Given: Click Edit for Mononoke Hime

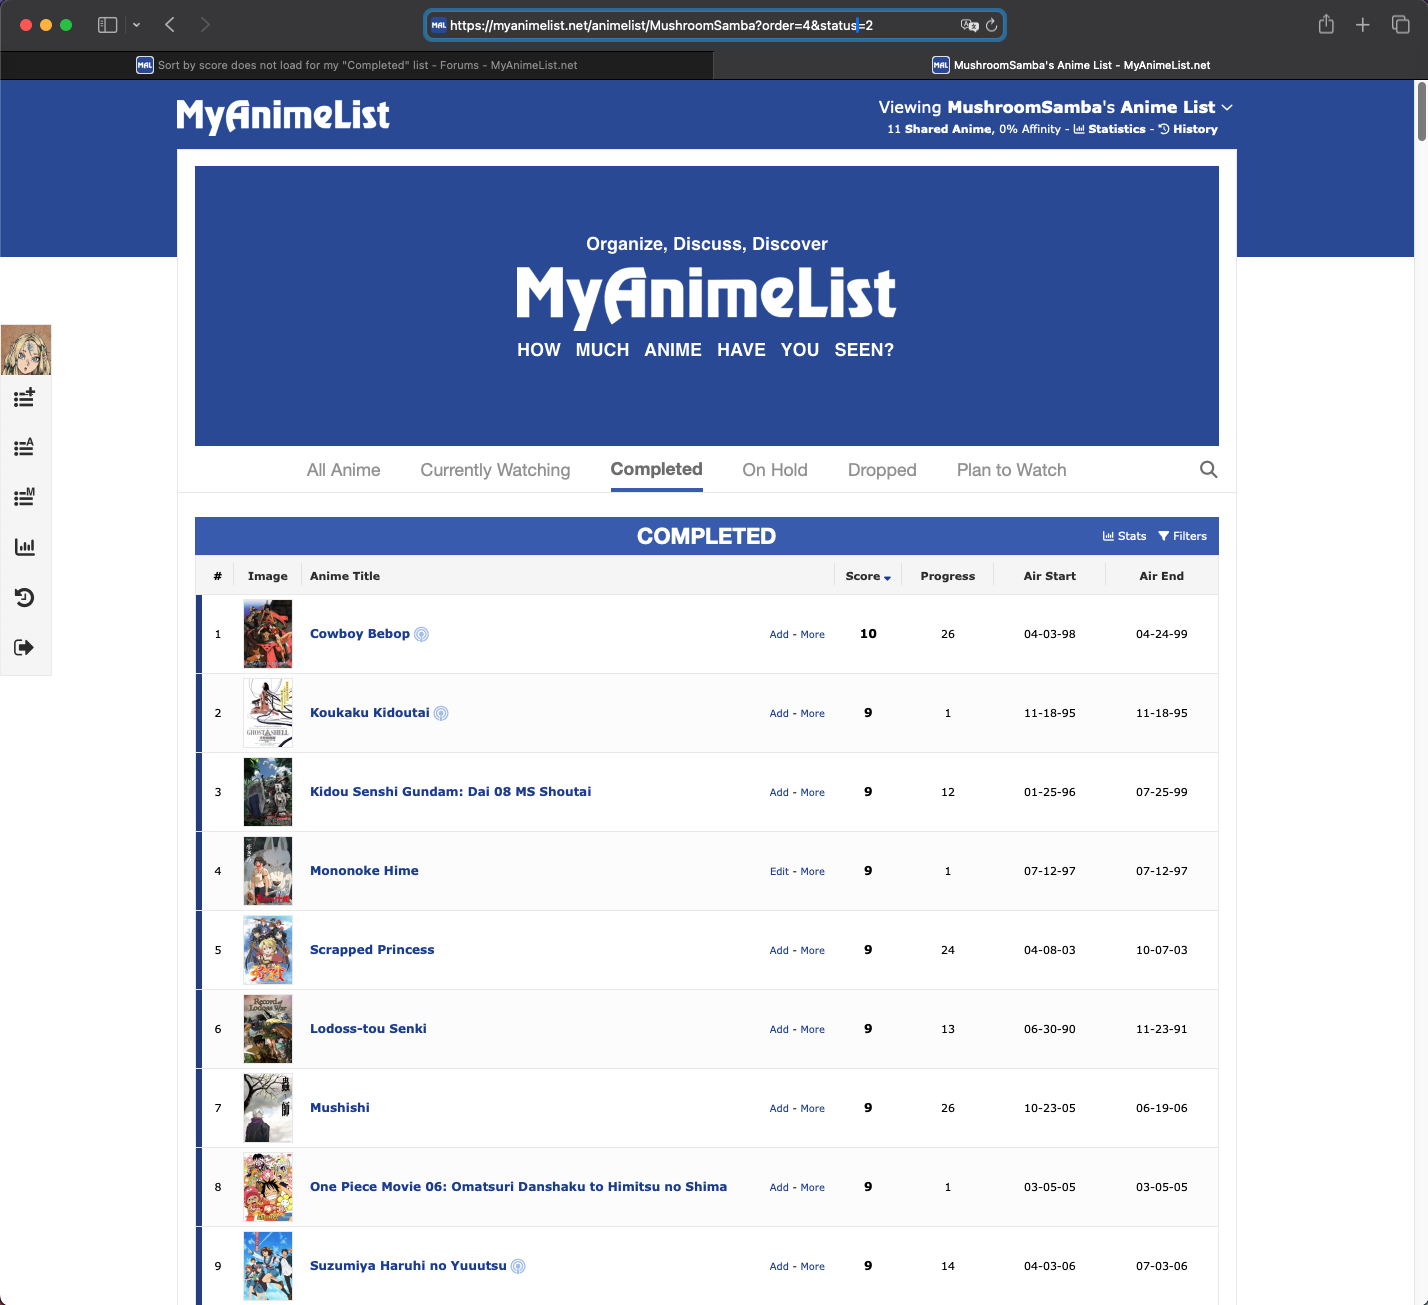Looking at the screenshot, I should tap(779, 872).
